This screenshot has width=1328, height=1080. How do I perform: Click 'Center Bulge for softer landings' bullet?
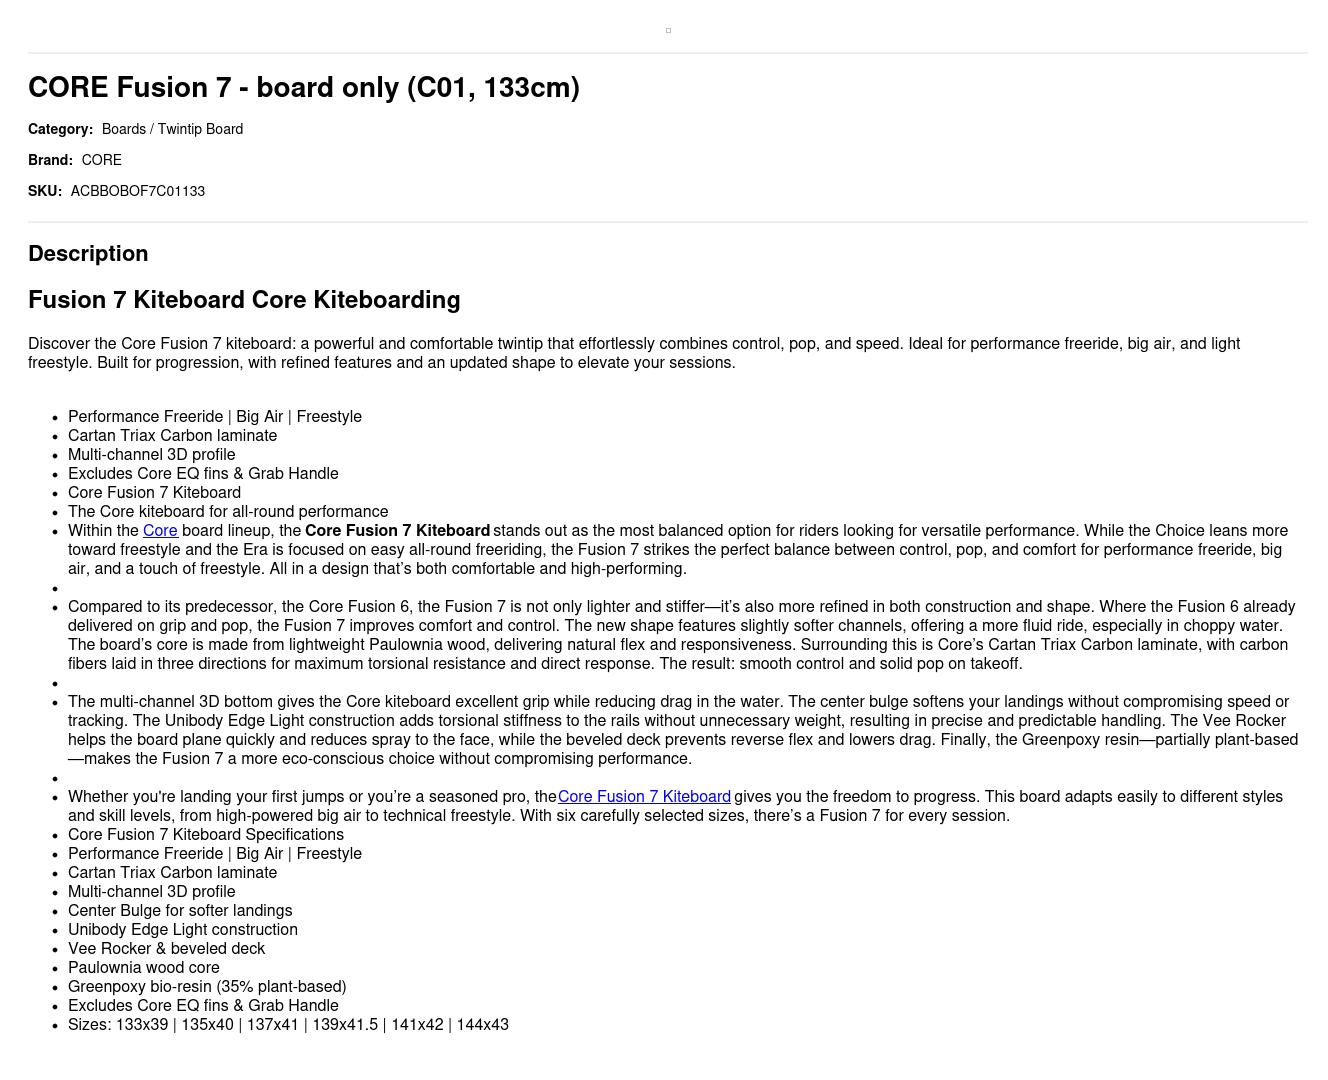180,911
